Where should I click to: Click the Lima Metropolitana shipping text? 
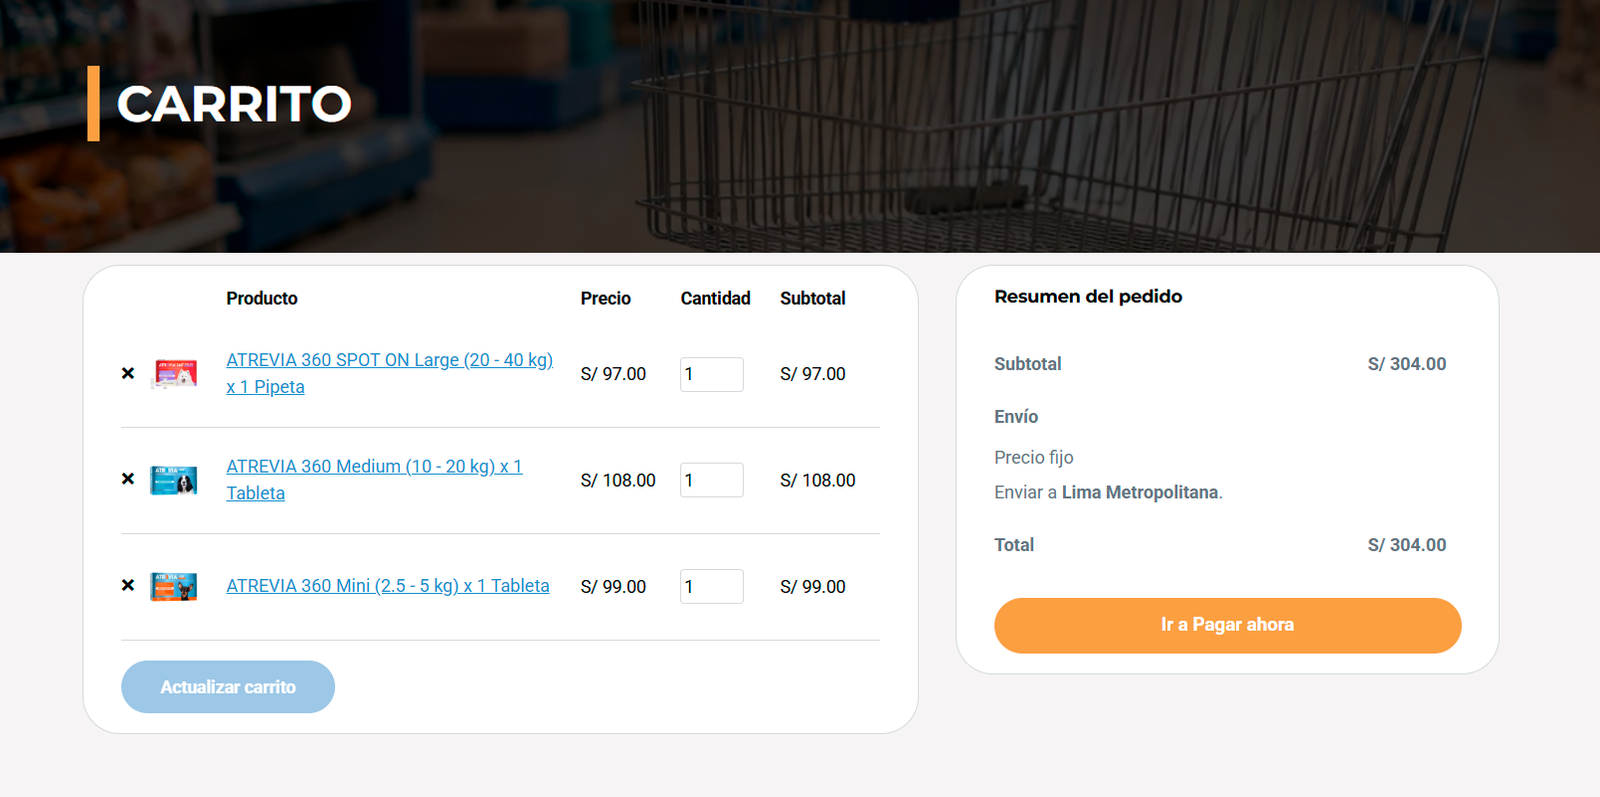point(1140,492)
